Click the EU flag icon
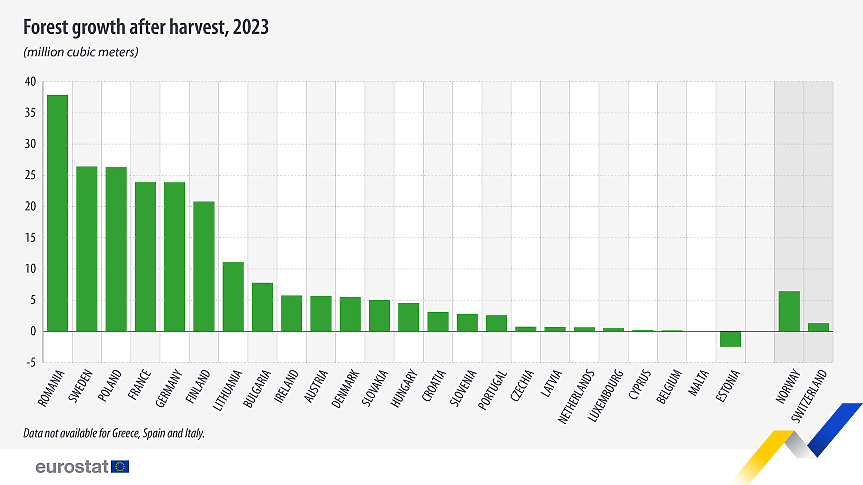Screen dimensions: 863x485 120,466
